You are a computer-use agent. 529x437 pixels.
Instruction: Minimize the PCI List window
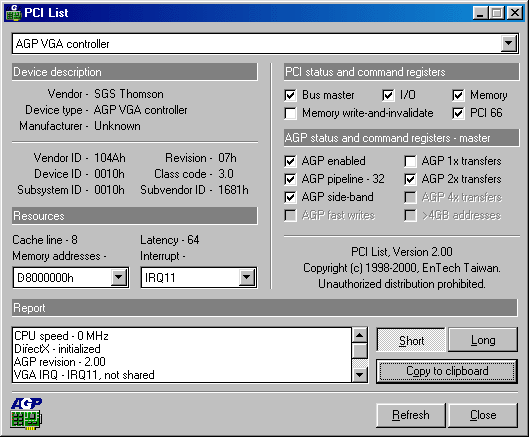(x=480, y=13)
